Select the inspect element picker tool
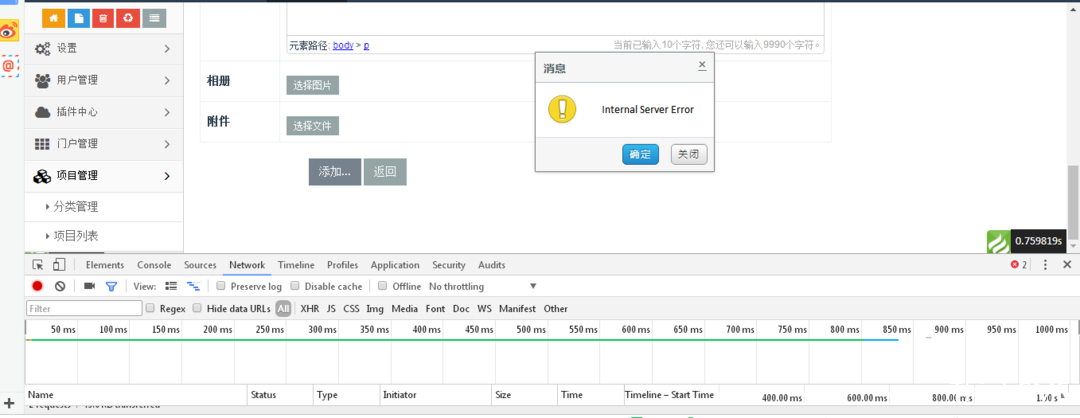 tap(37, 265)
